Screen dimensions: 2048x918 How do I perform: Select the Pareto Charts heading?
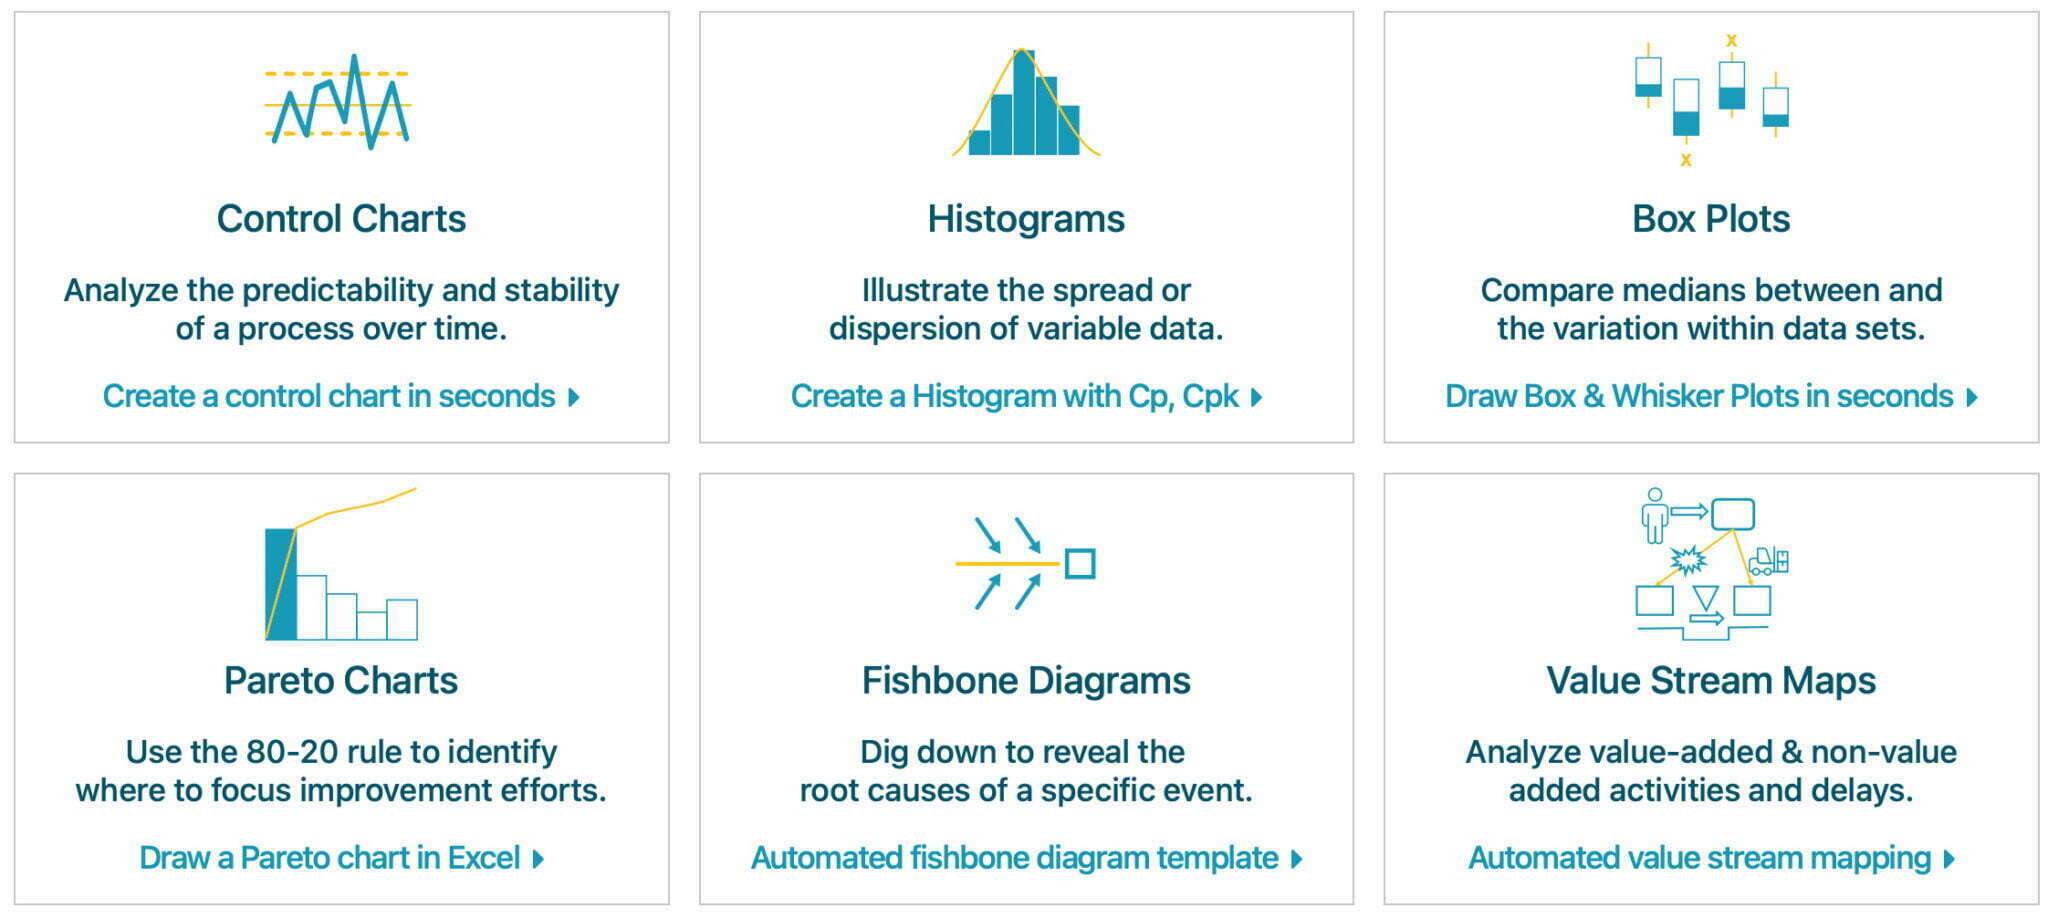(x=341, y=681)
